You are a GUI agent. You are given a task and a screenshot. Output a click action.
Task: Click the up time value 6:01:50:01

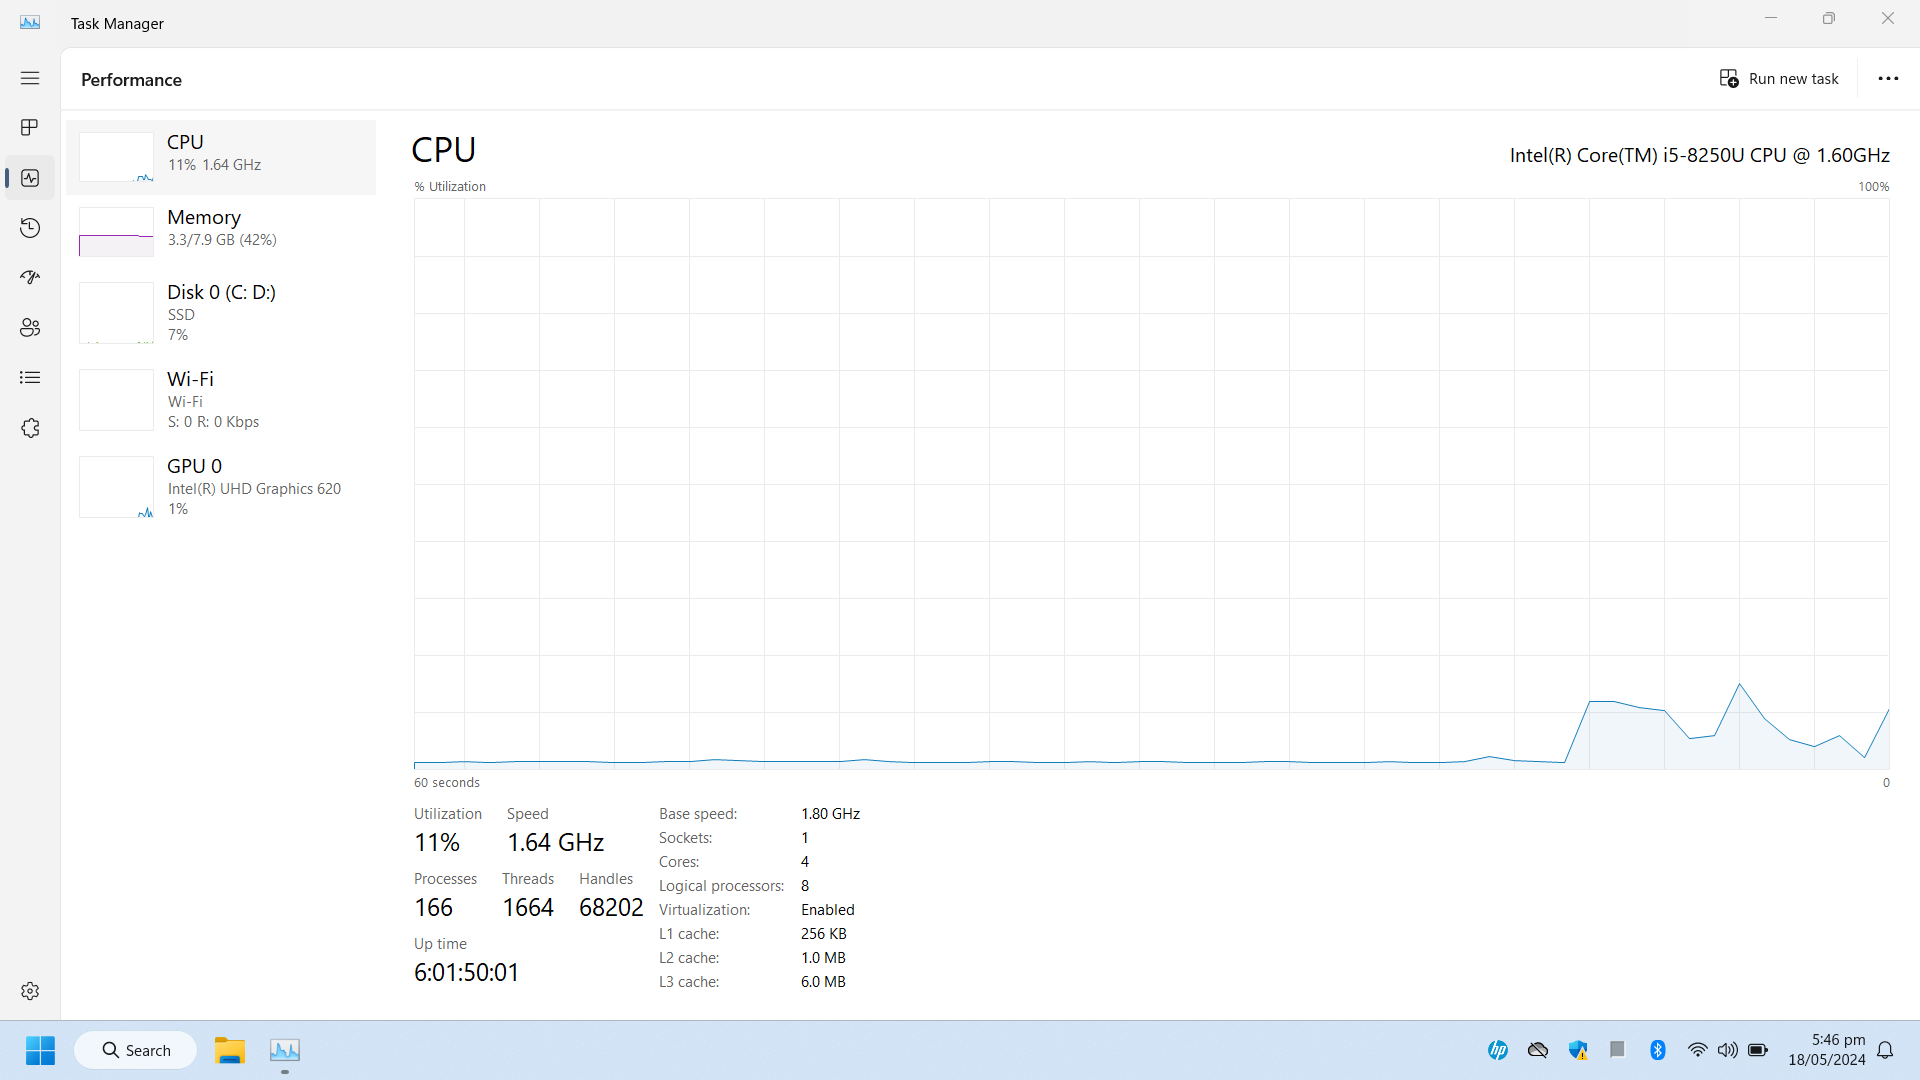[x=466, y=973]
